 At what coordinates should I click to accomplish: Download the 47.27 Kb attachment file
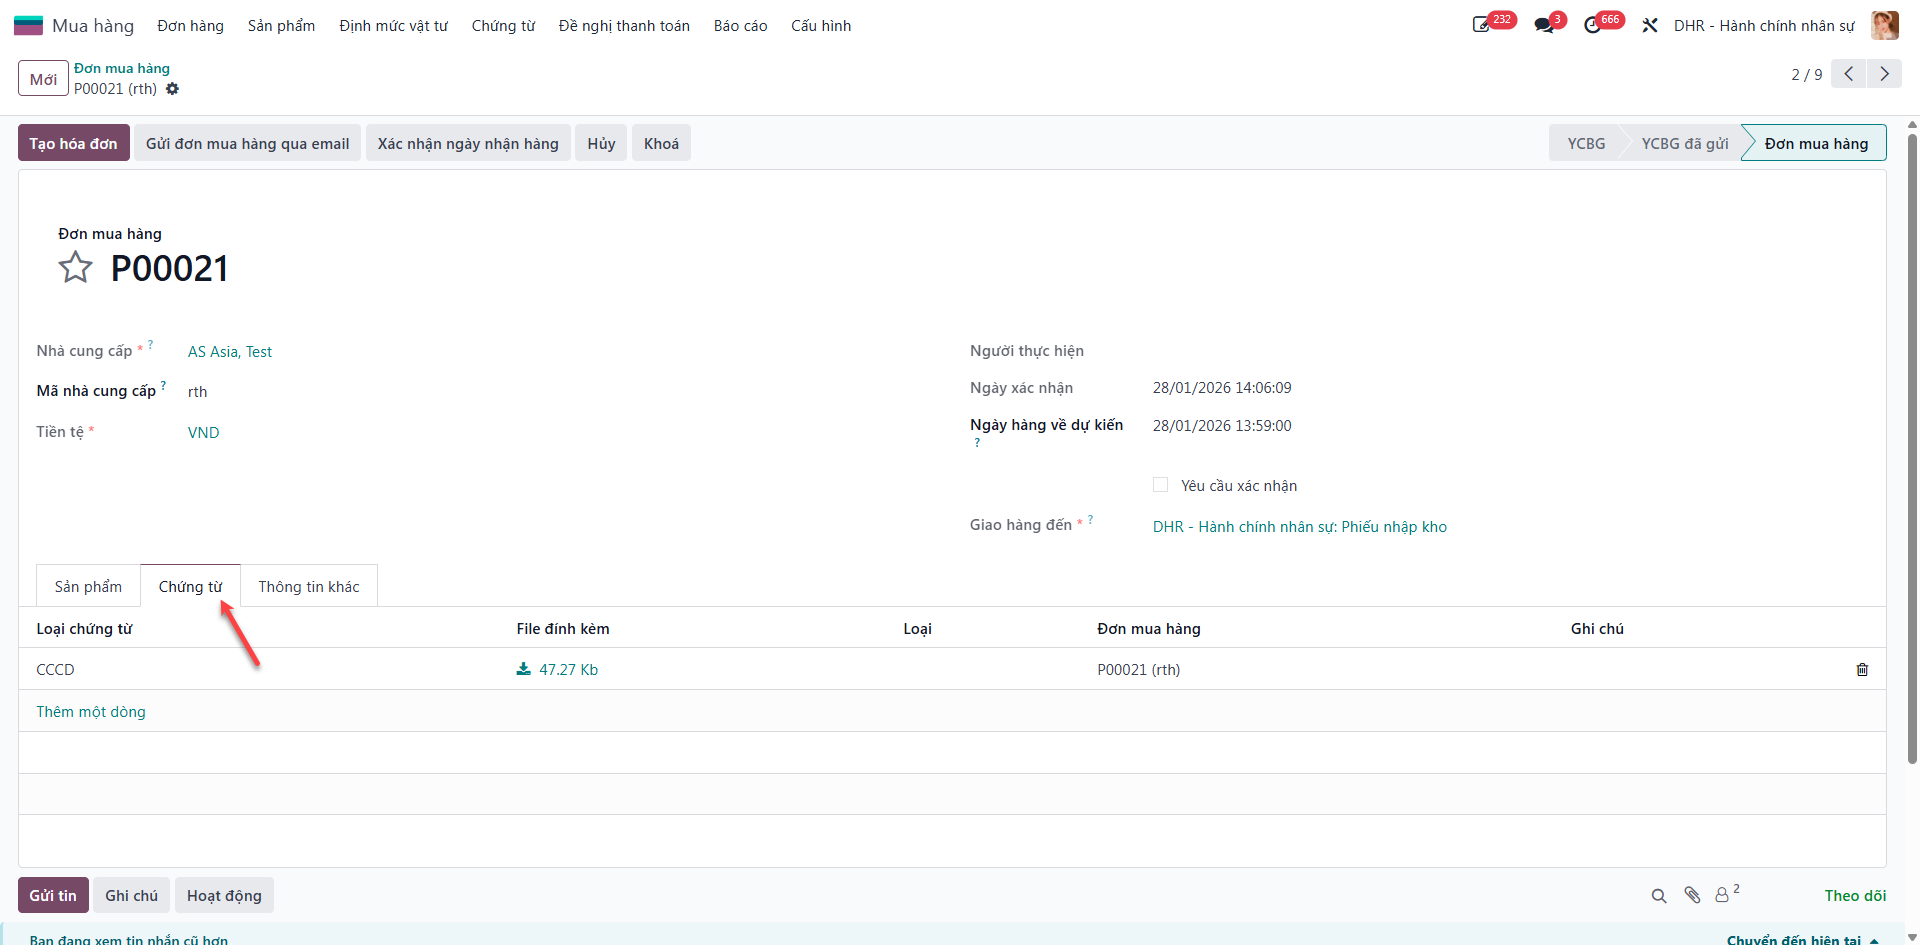558,670
